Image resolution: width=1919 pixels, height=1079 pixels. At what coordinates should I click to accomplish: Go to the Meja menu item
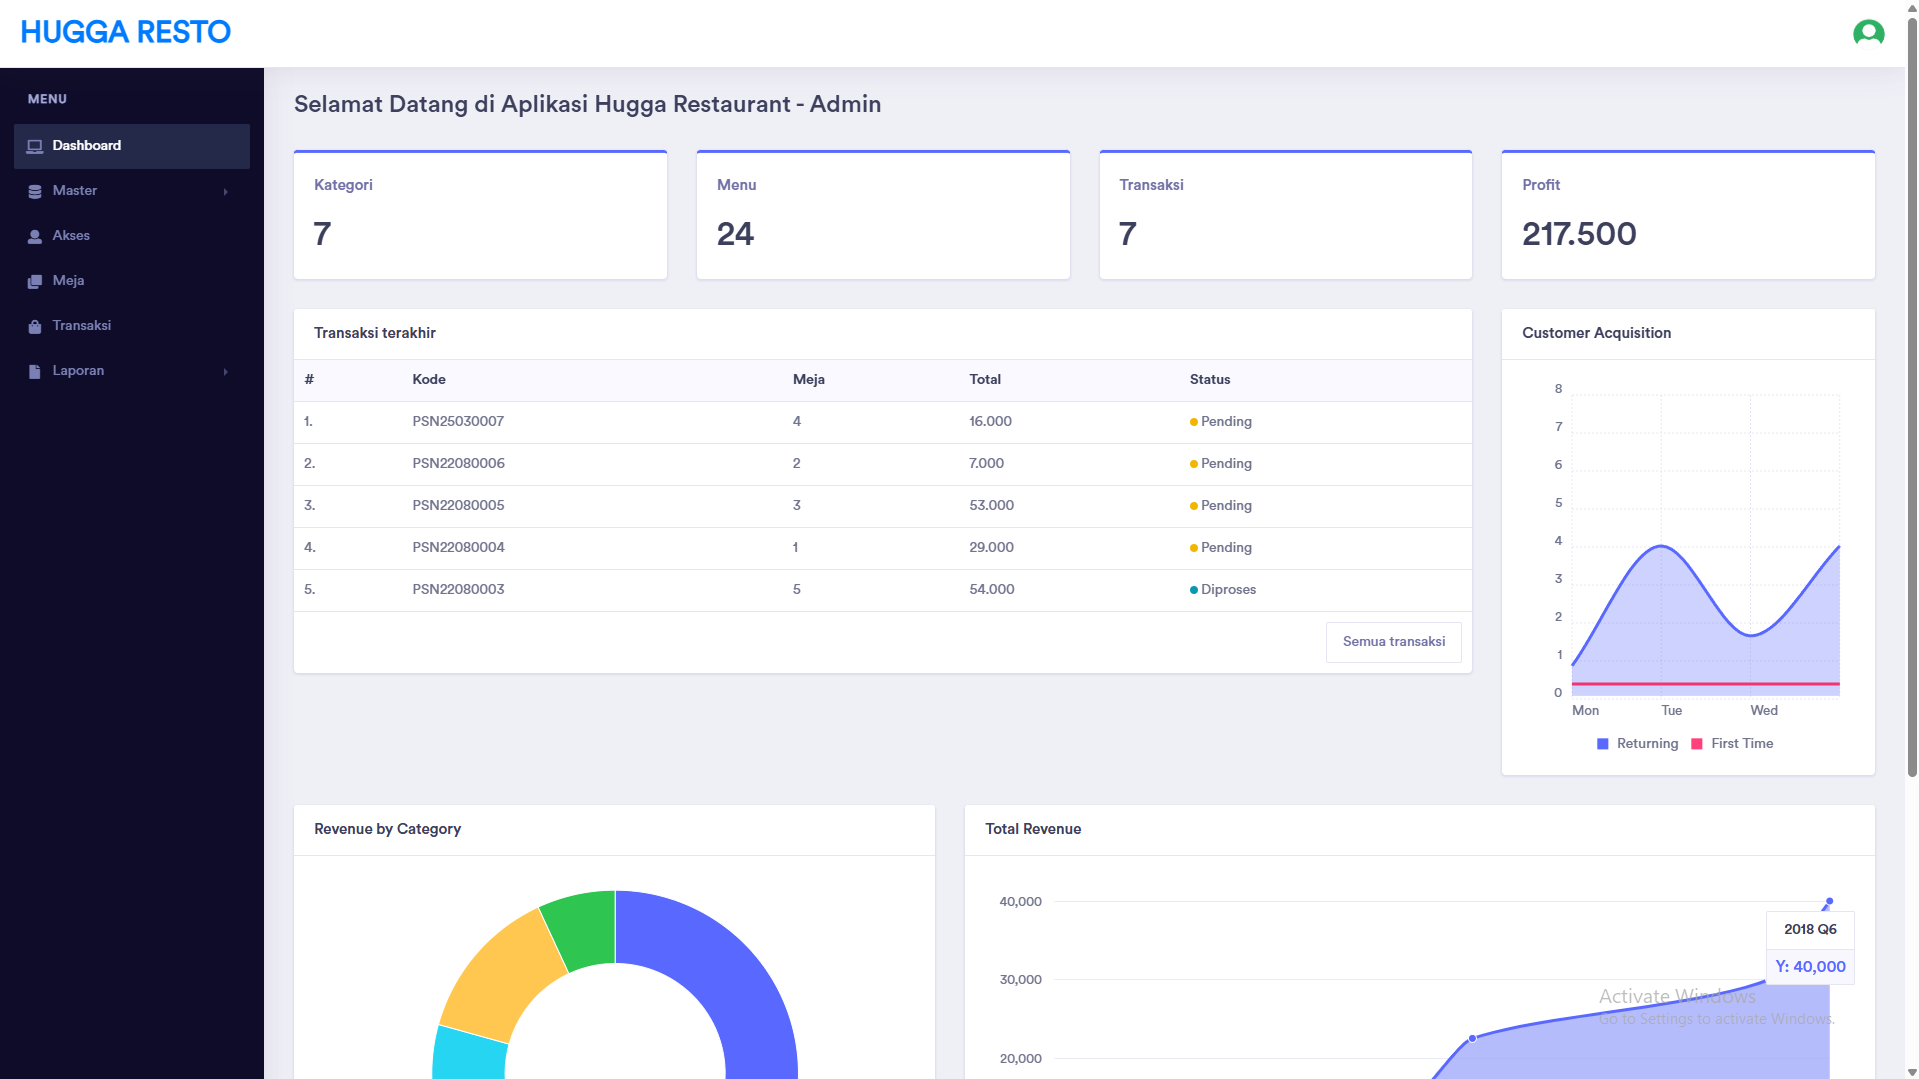pos(132,281)
